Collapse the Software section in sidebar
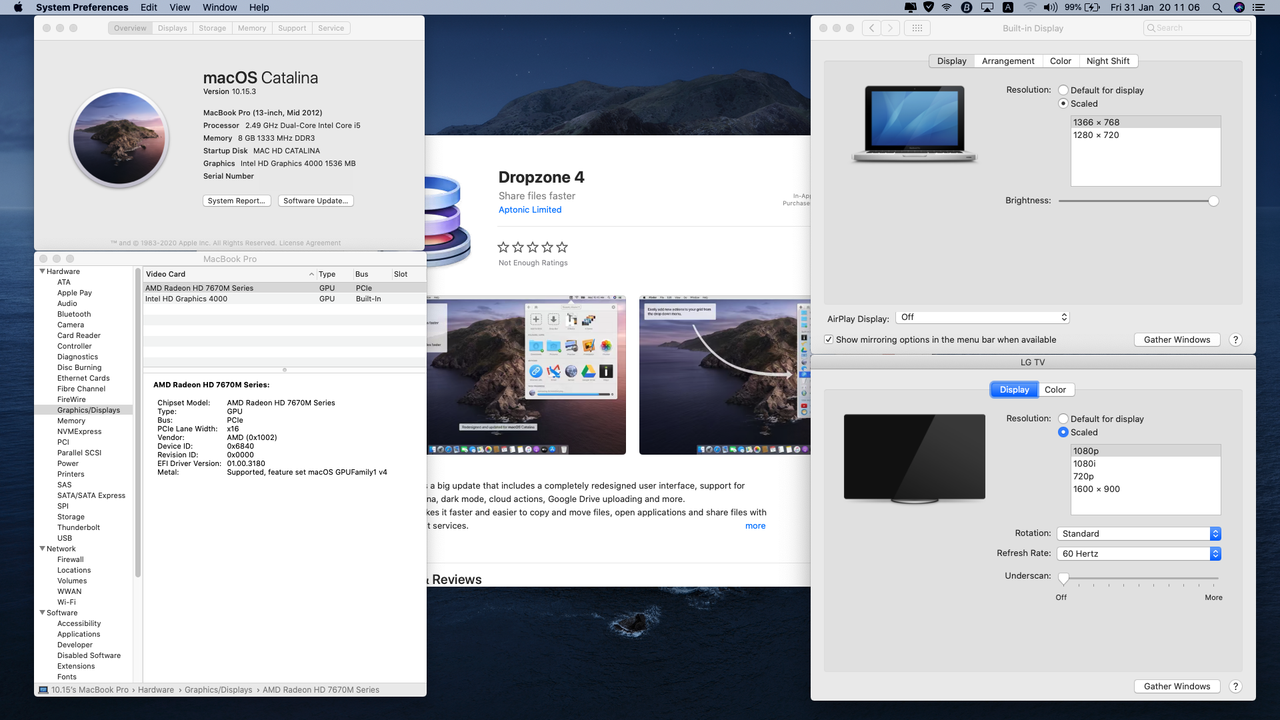 tap(42, 613)
